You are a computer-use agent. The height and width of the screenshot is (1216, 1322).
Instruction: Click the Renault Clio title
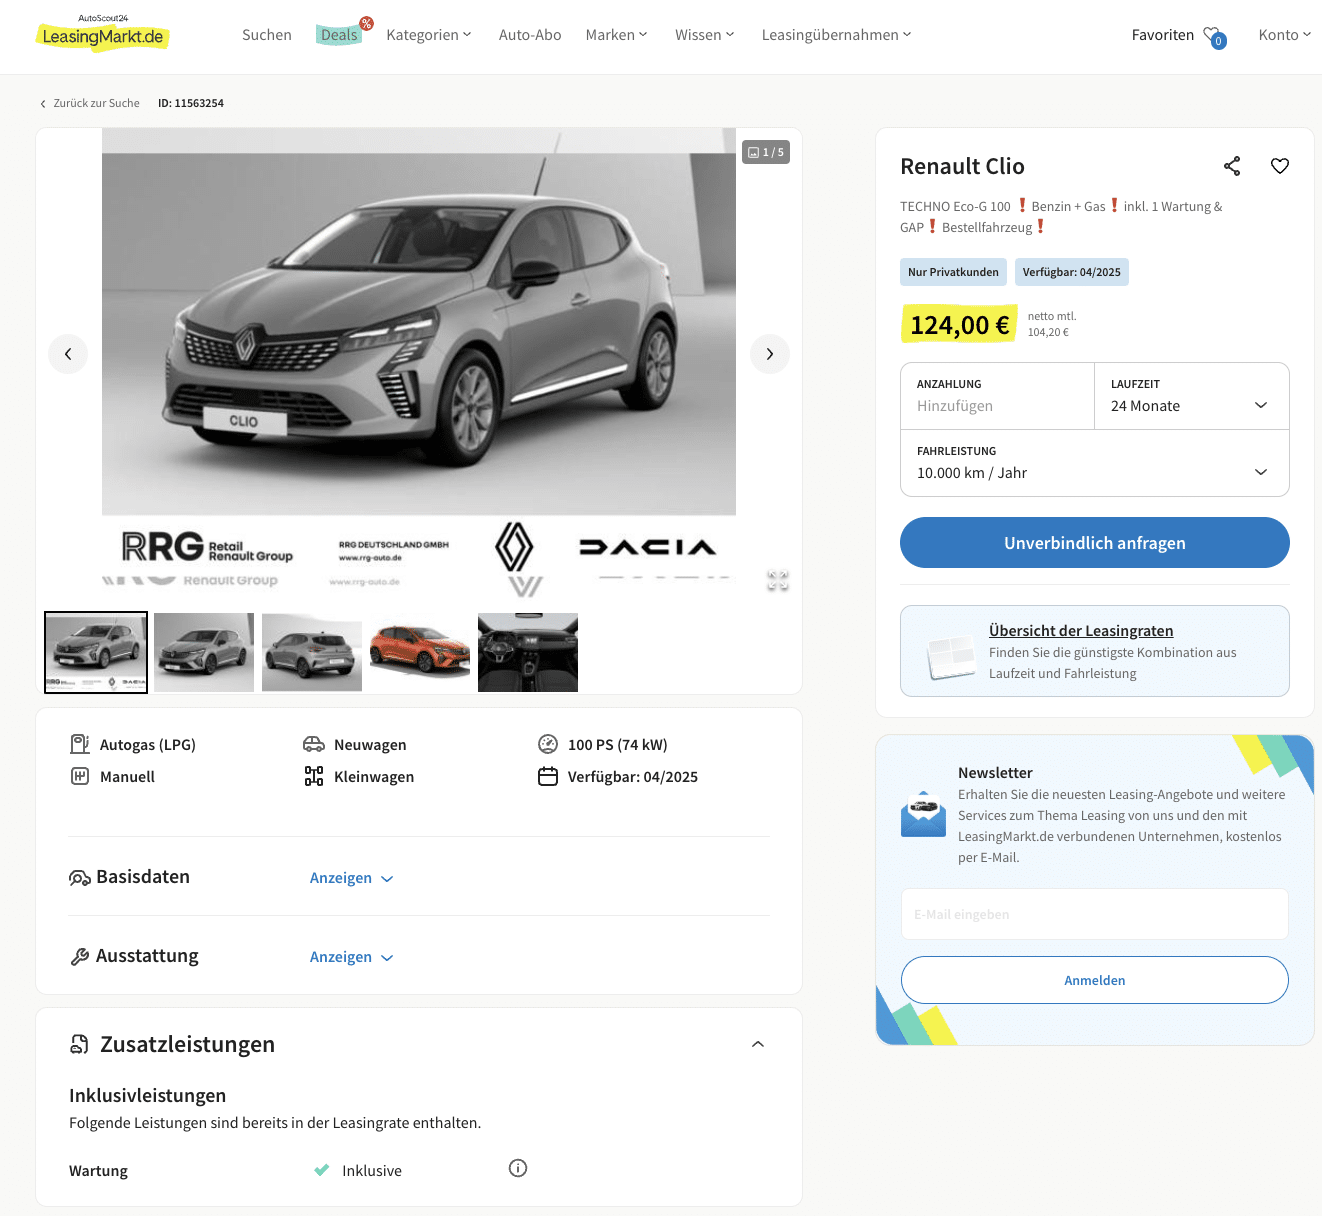click(962, 166)
